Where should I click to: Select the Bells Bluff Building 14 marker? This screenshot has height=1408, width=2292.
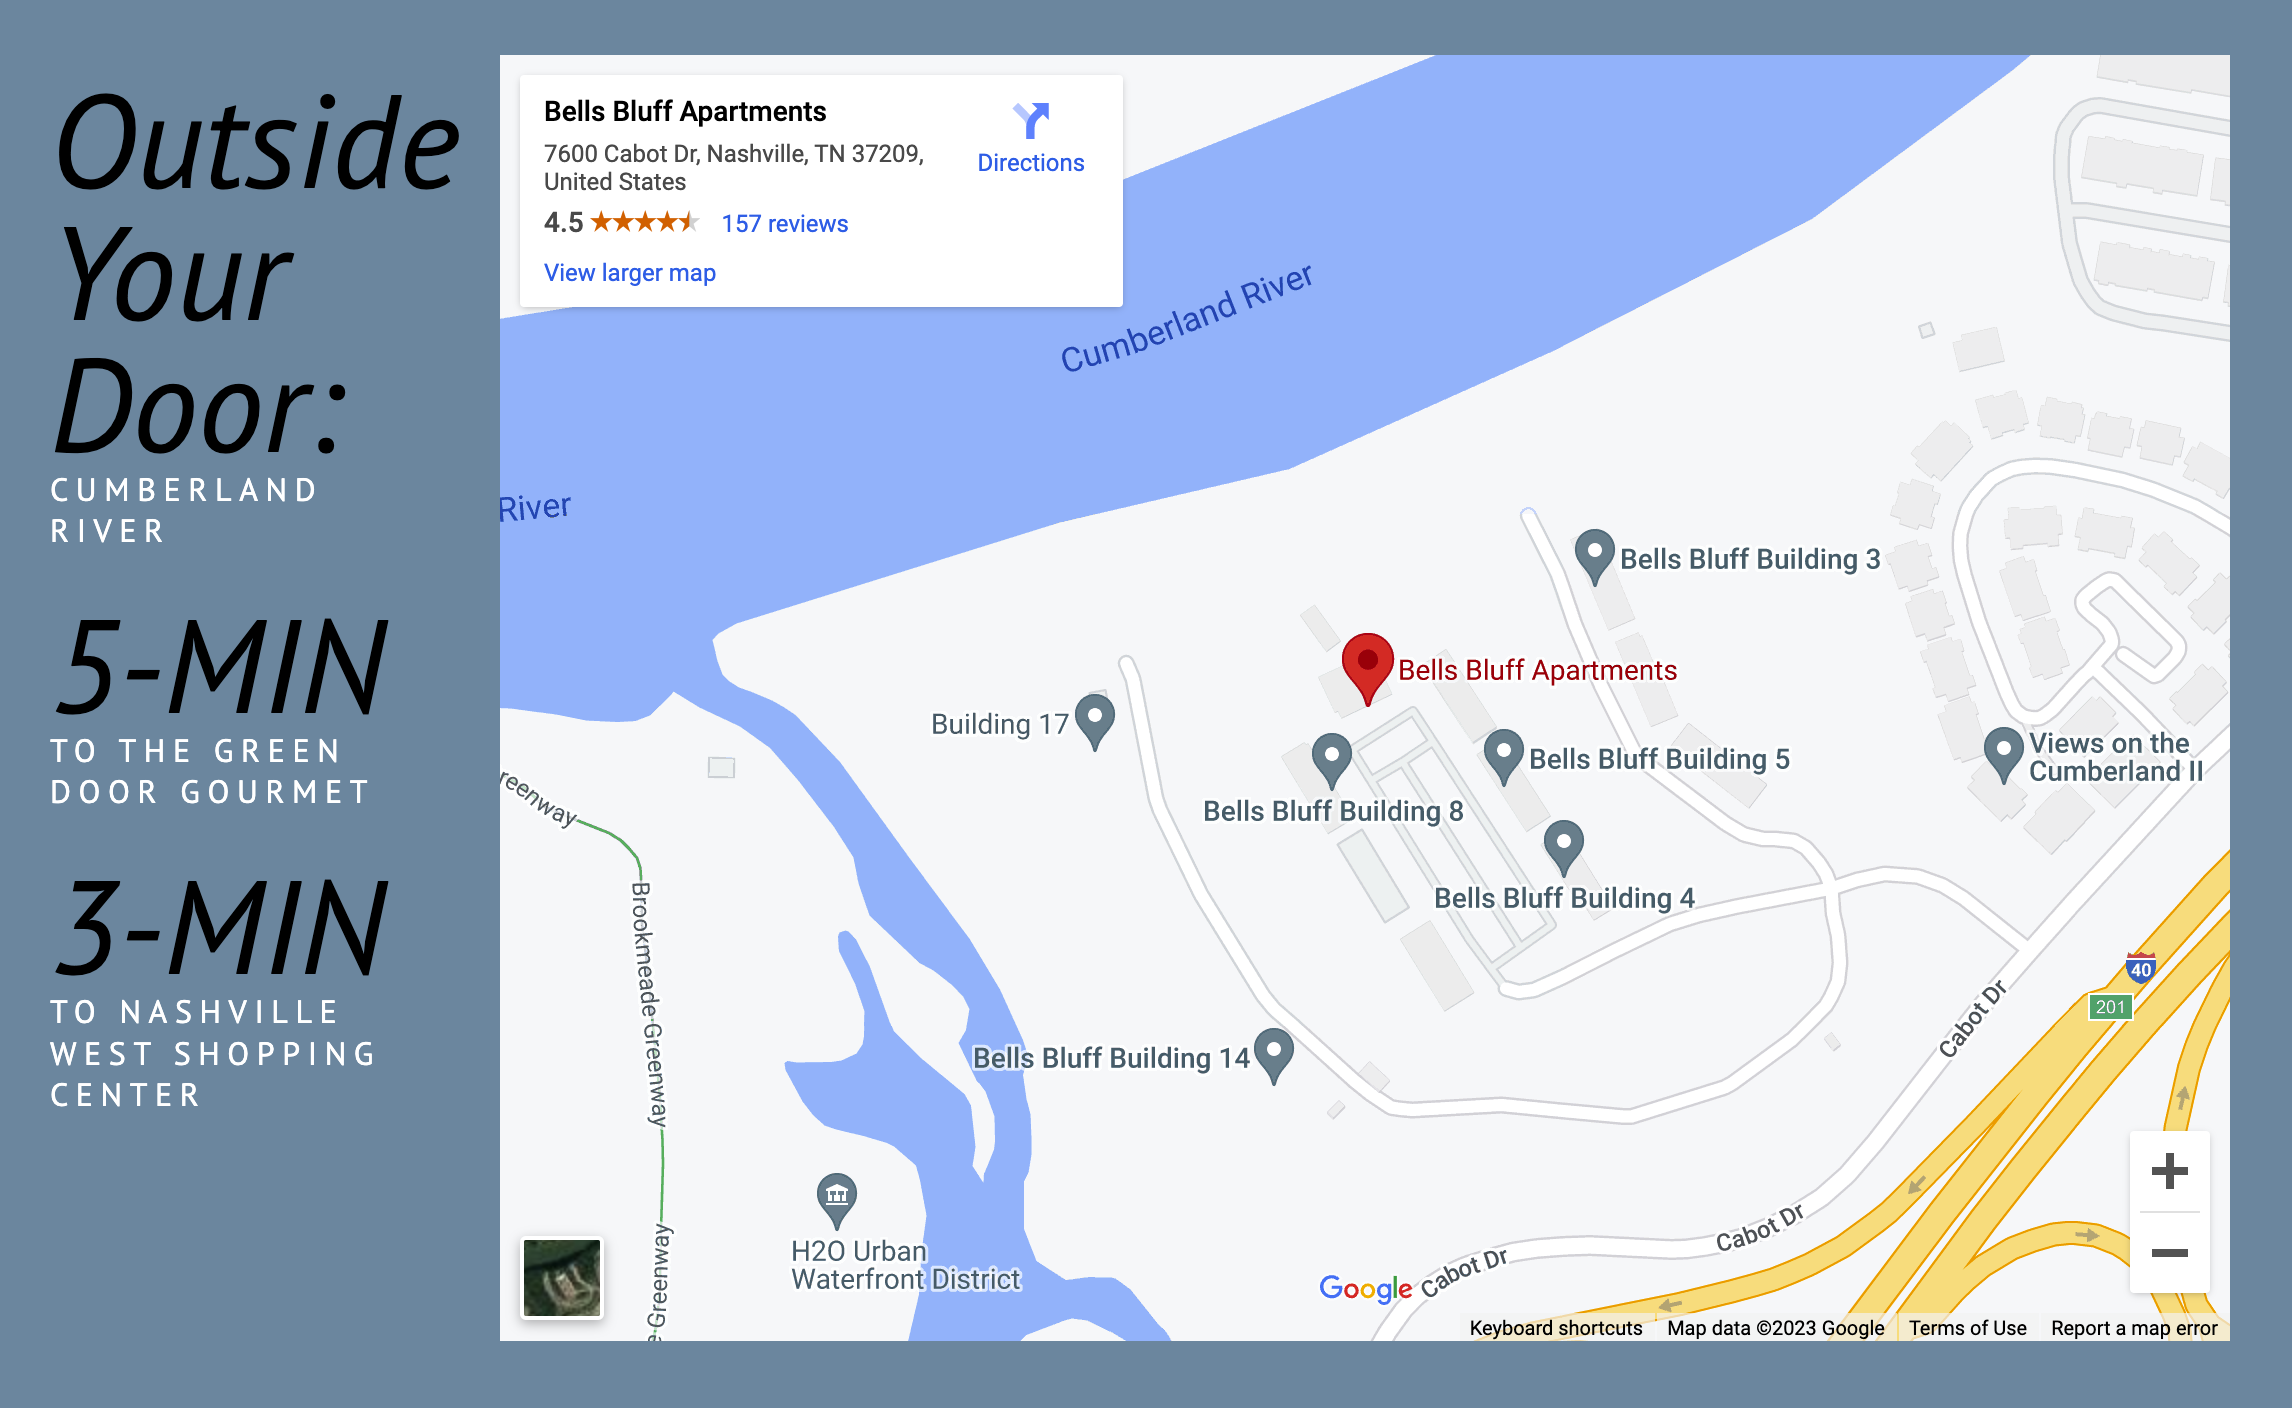1274,1056
